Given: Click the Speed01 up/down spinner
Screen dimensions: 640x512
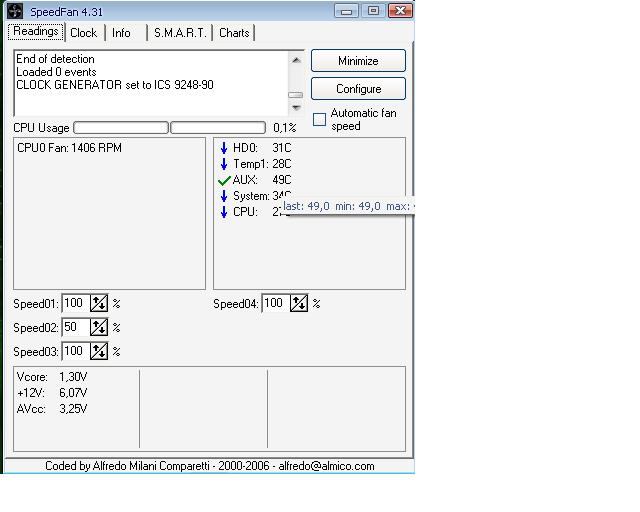Looking at the screenshot, I should pos(99,303).
